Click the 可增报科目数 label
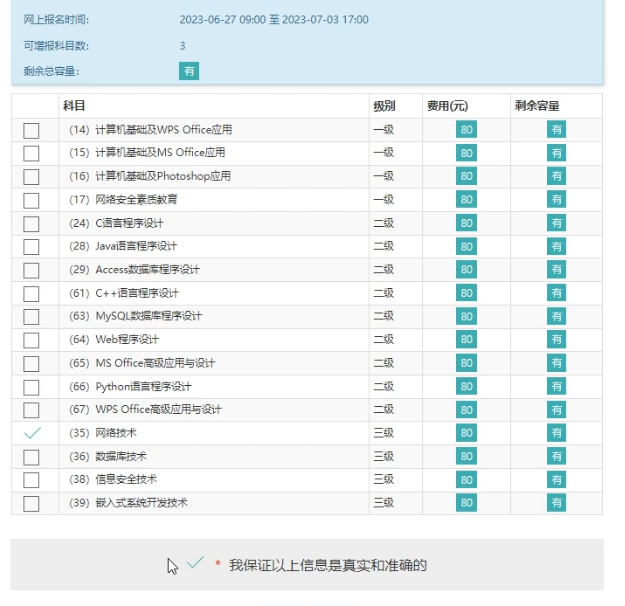625x606 pixels. [x=56, y=46]
